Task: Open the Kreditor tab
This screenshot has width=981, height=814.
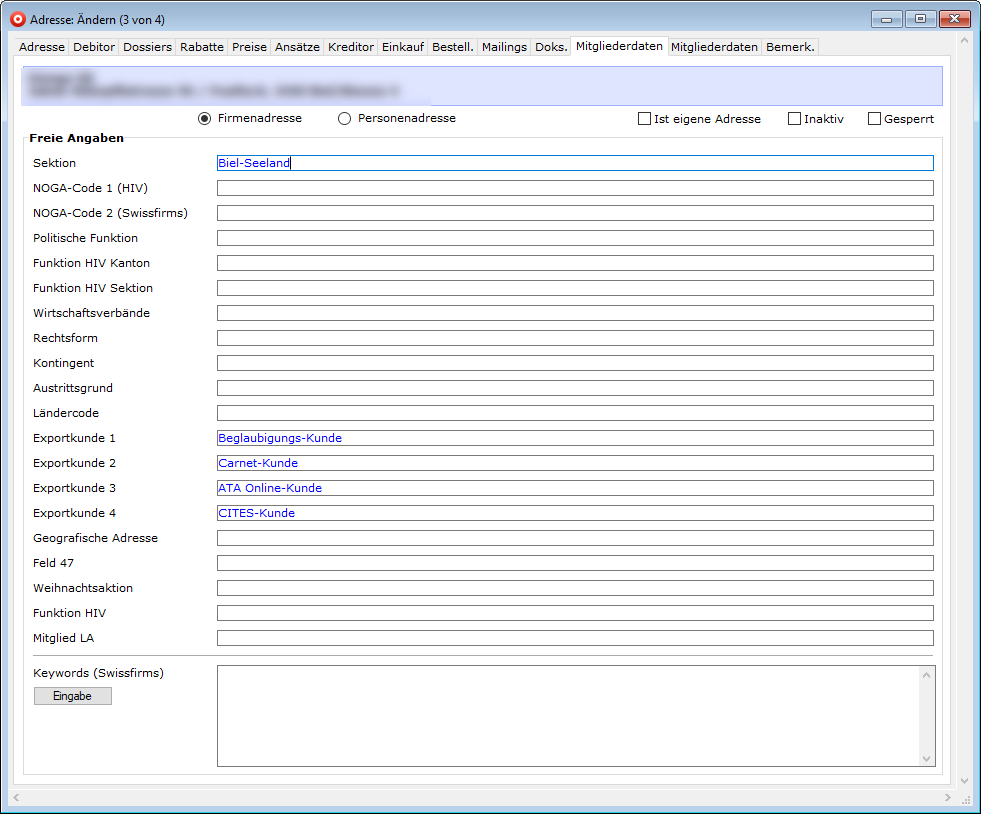Action: [x=350, y=47]
